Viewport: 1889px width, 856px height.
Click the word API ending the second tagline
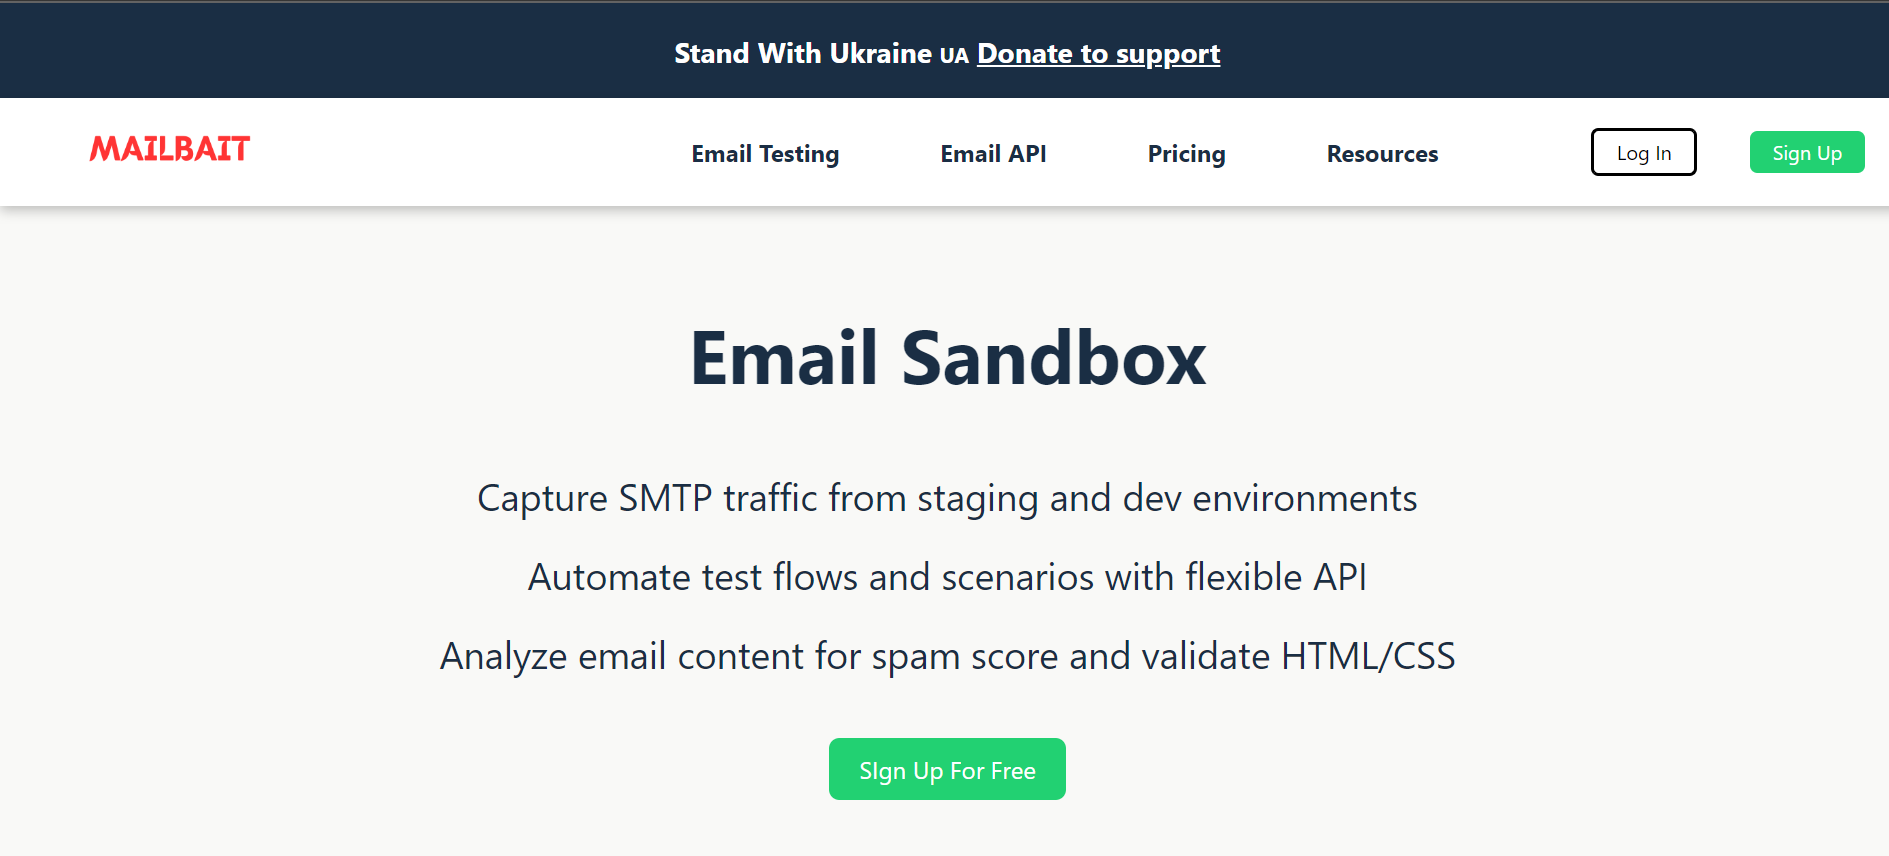click(x=1340, y=577)
